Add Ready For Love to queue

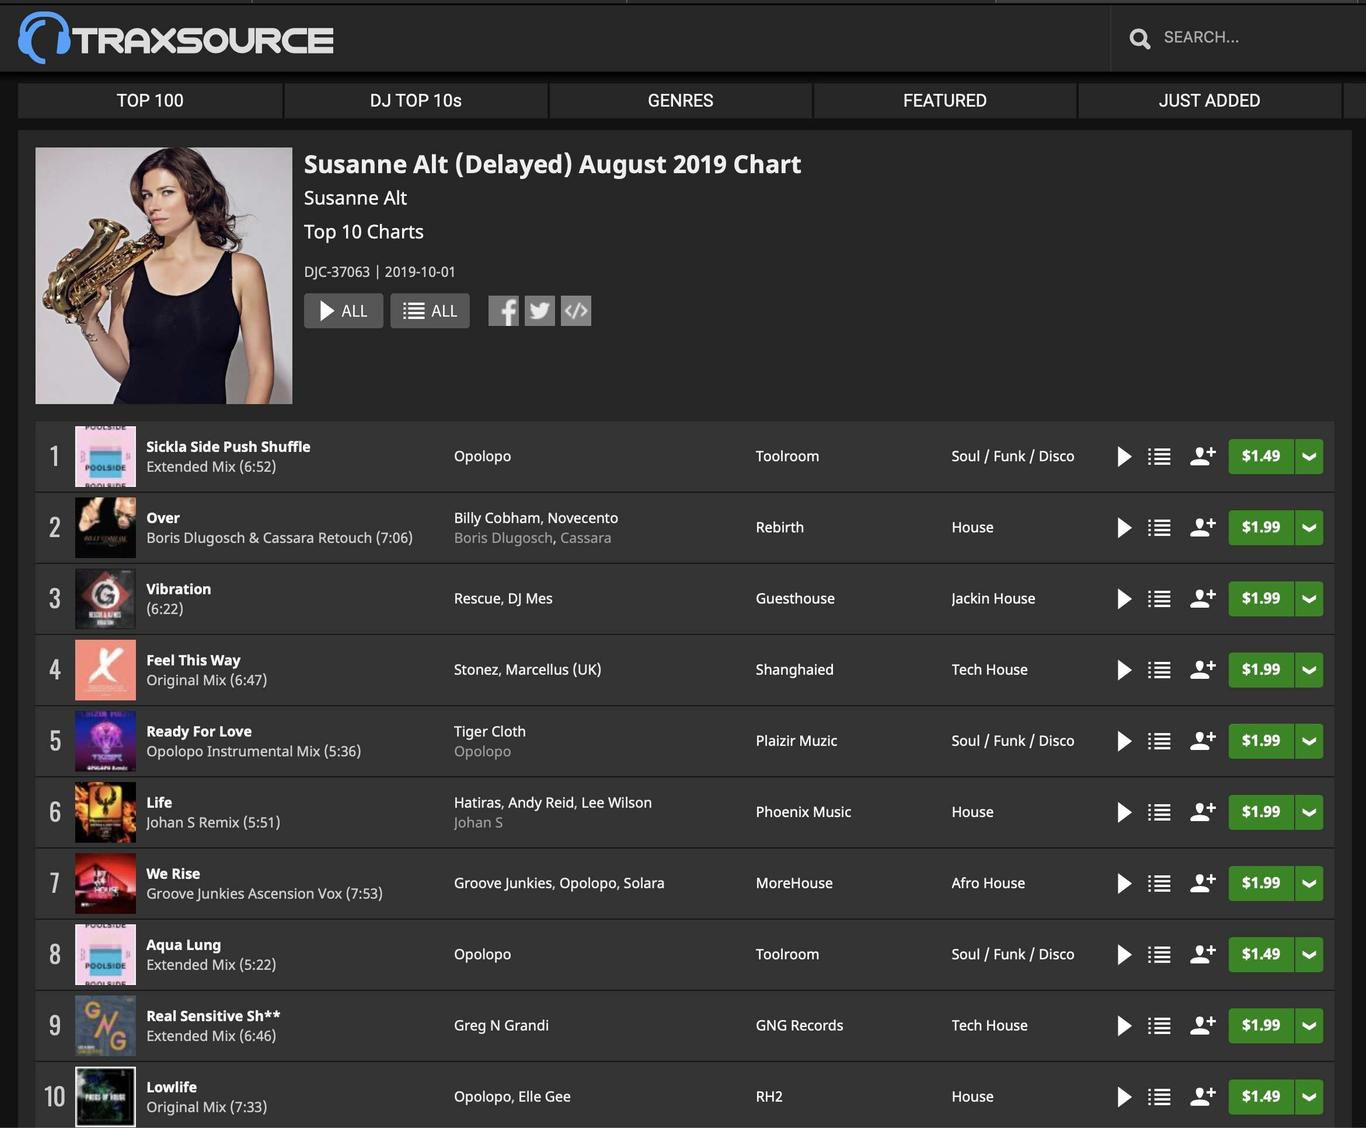tap(1159, 741)
